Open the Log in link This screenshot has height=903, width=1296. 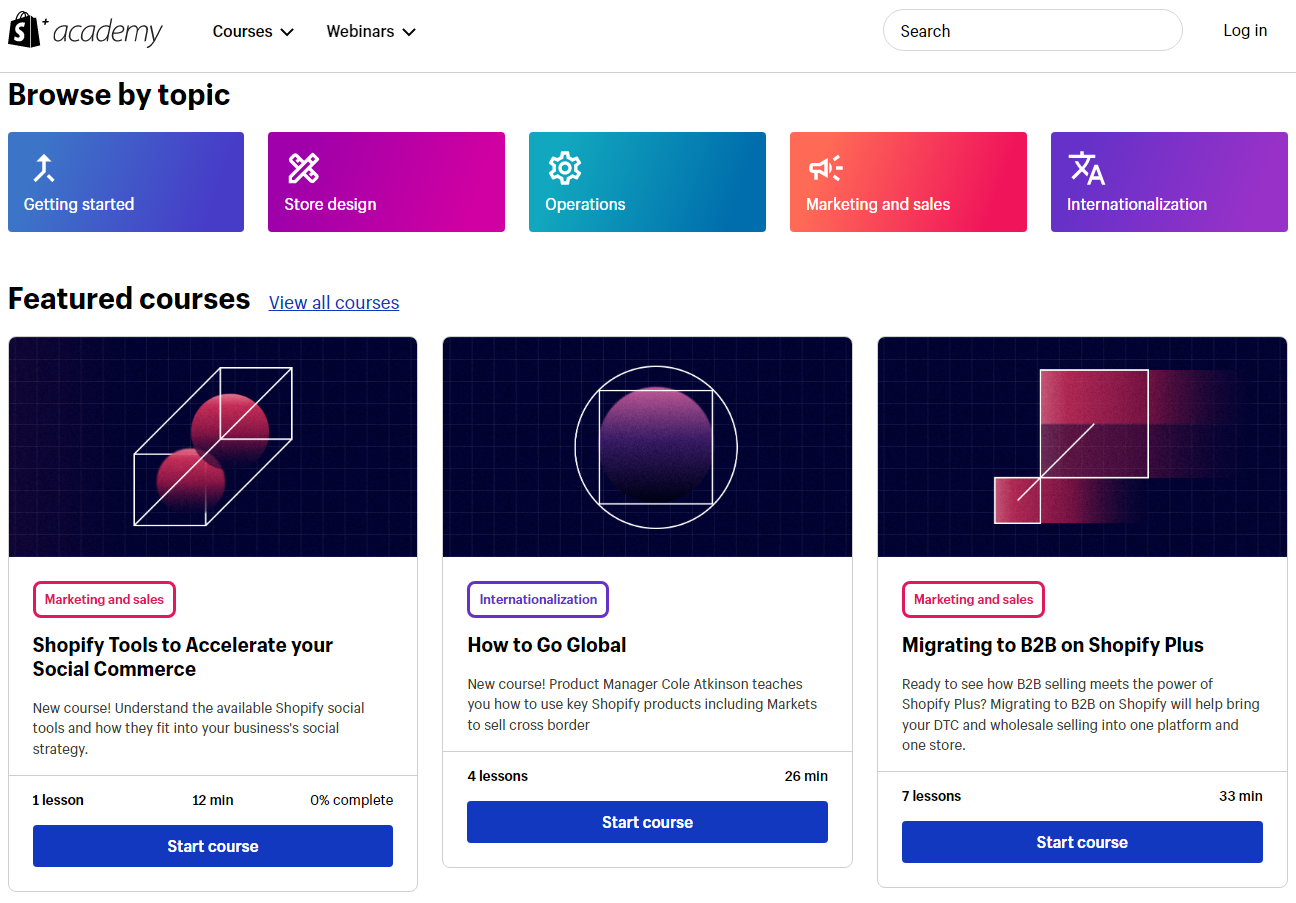(1245, 30)
